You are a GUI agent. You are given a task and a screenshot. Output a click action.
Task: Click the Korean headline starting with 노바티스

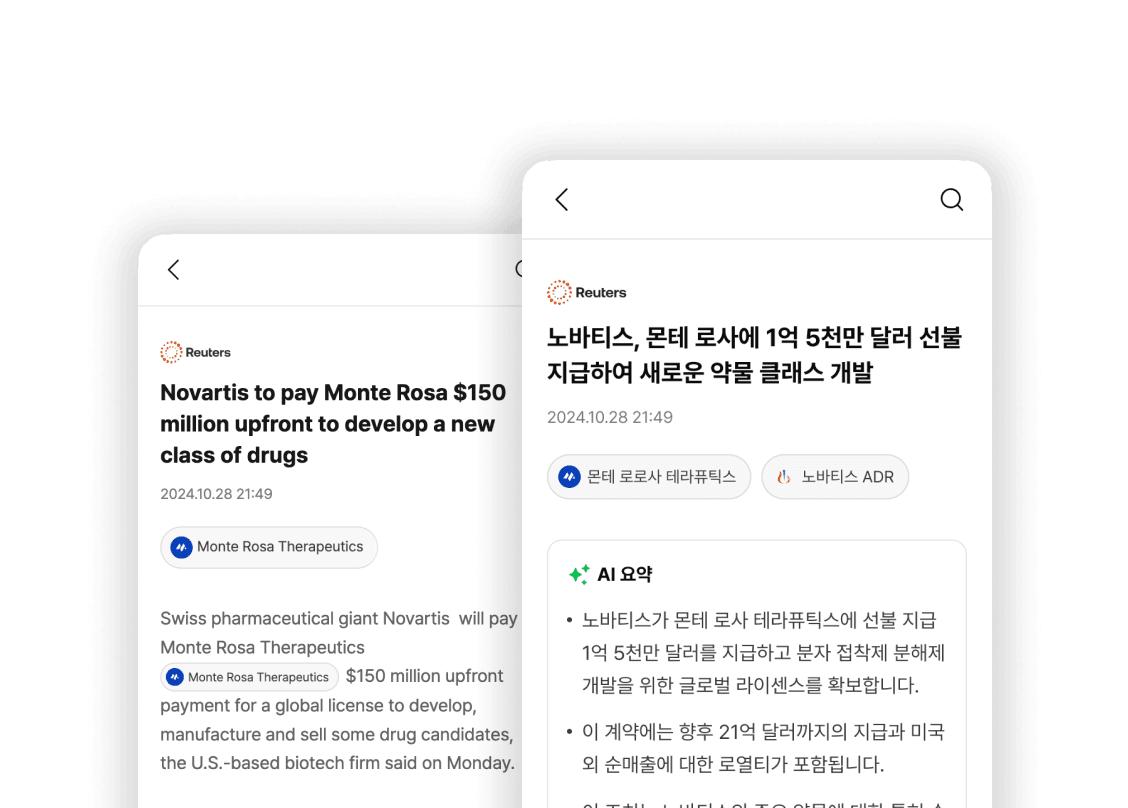pos(753,355)
